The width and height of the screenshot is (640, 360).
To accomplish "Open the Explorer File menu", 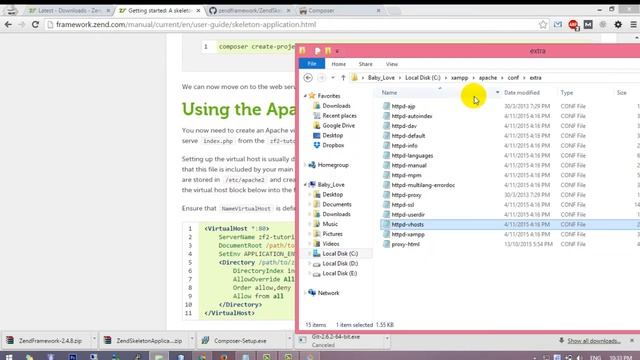I will pos(312,64).
